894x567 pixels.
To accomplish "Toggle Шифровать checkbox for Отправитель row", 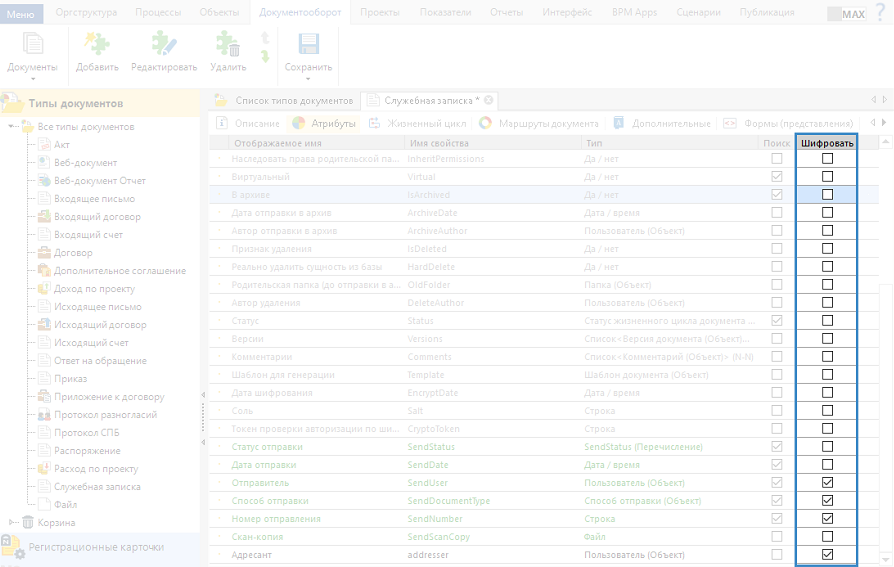I will 827,483.
